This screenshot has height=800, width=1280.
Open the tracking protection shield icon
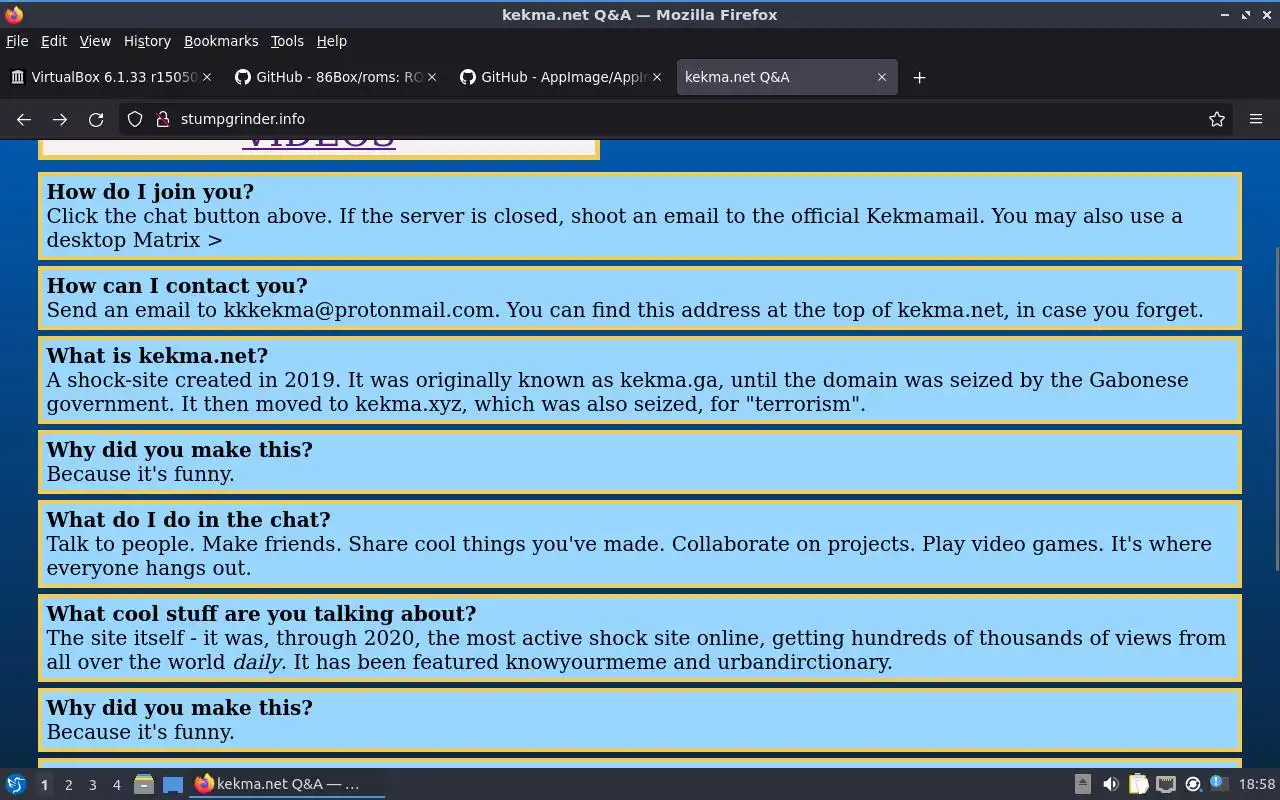pos(135,119)
